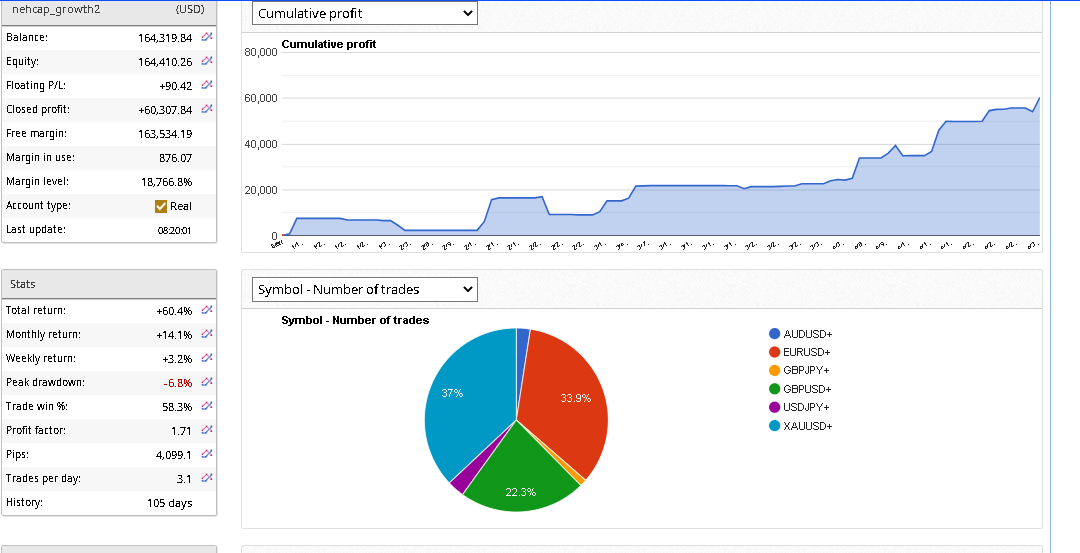Click the Trade win % chart icon

click(207, 406)
